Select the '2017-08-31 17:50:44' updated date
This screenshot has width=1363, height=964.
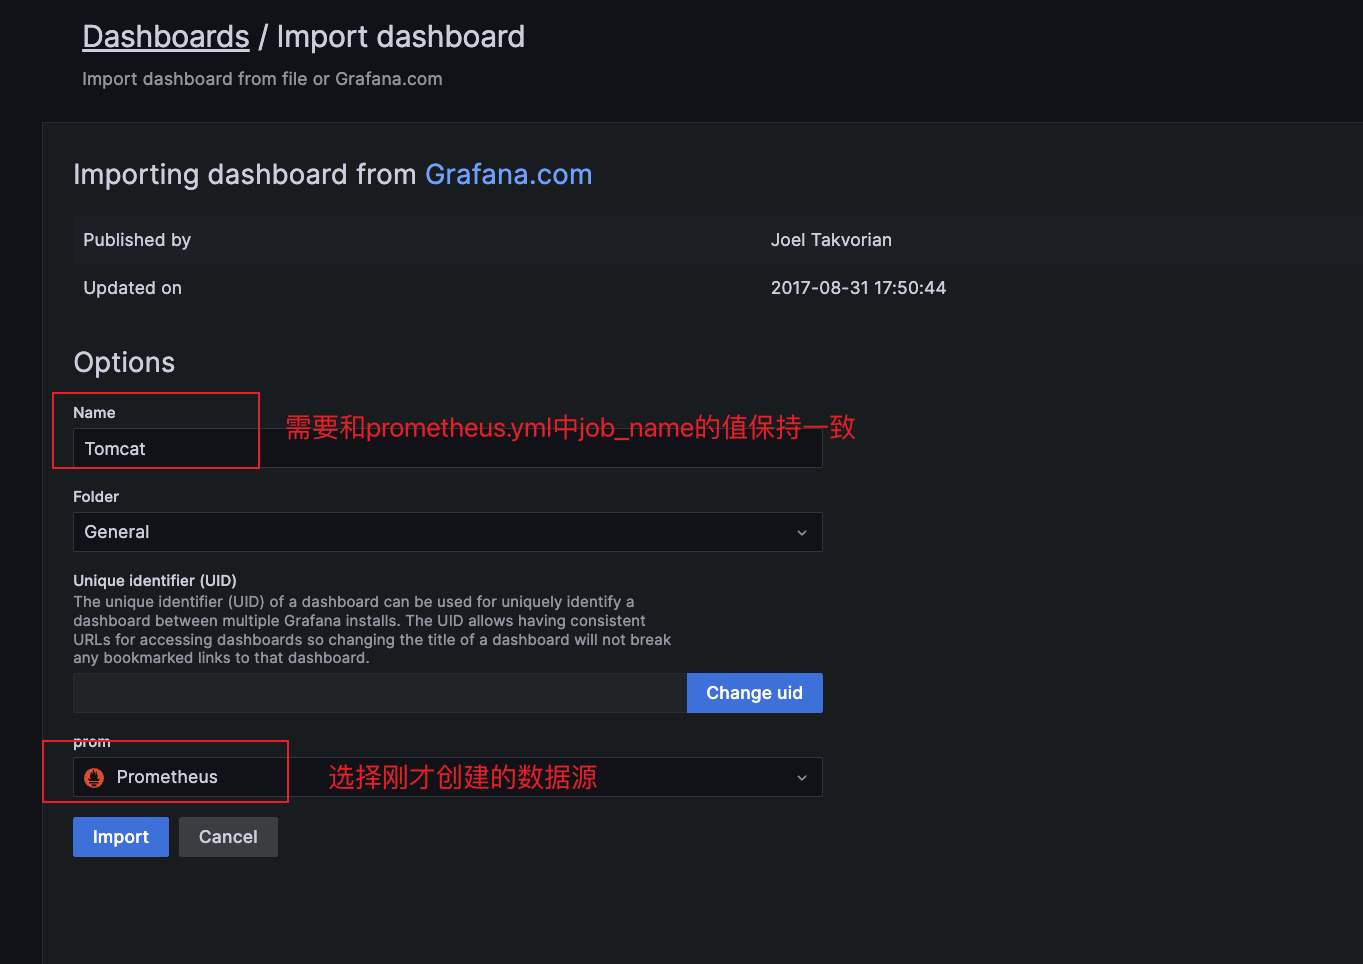(858, 288)
